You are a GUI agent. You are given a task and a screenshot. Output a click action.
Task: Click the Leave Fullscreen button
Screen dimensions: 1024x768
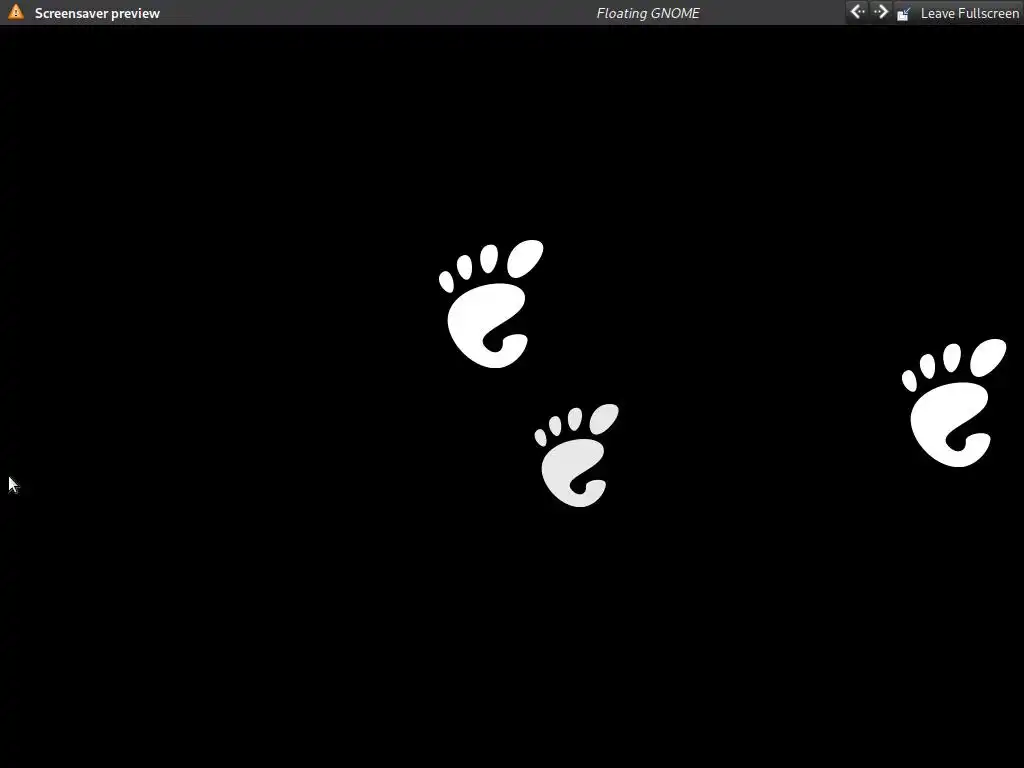(957, 13)
